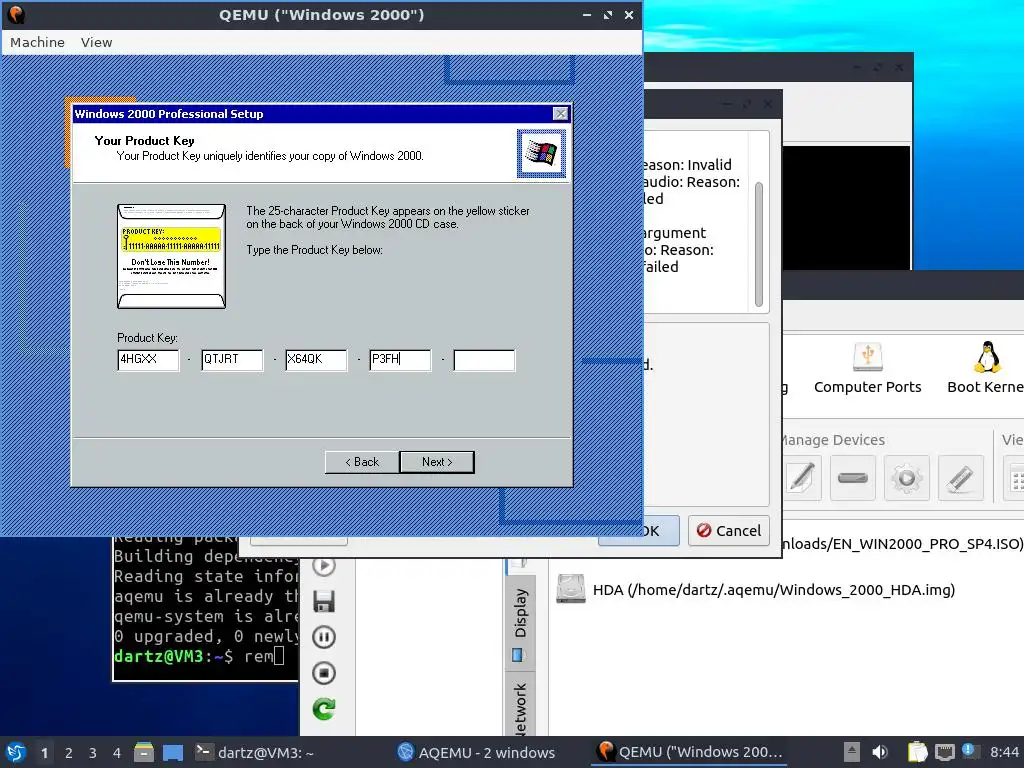
Task: Click the gear with play arrow device icon
Action: 906,478
